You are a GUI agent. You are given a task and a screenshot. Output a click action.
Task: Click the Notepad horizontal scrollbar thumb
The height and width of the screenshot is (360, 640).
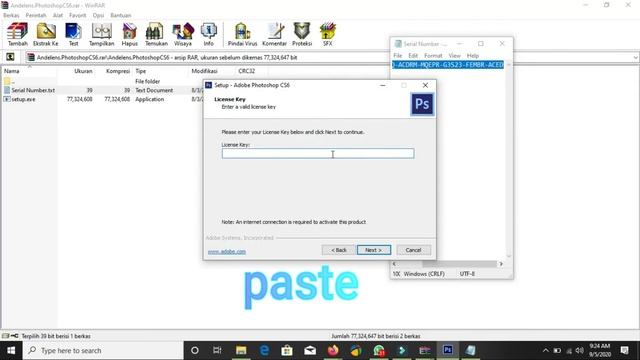tap(460, 264)
